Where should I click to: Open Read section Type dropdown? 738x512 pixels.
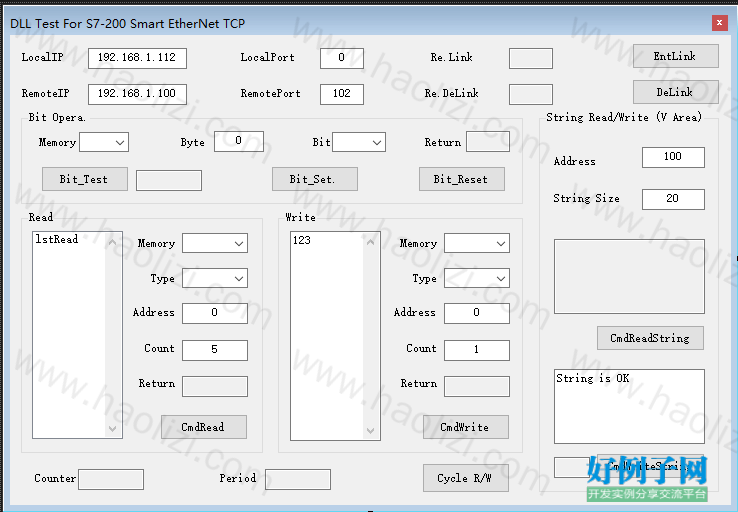pyautogui.click(x=215, y=278)
